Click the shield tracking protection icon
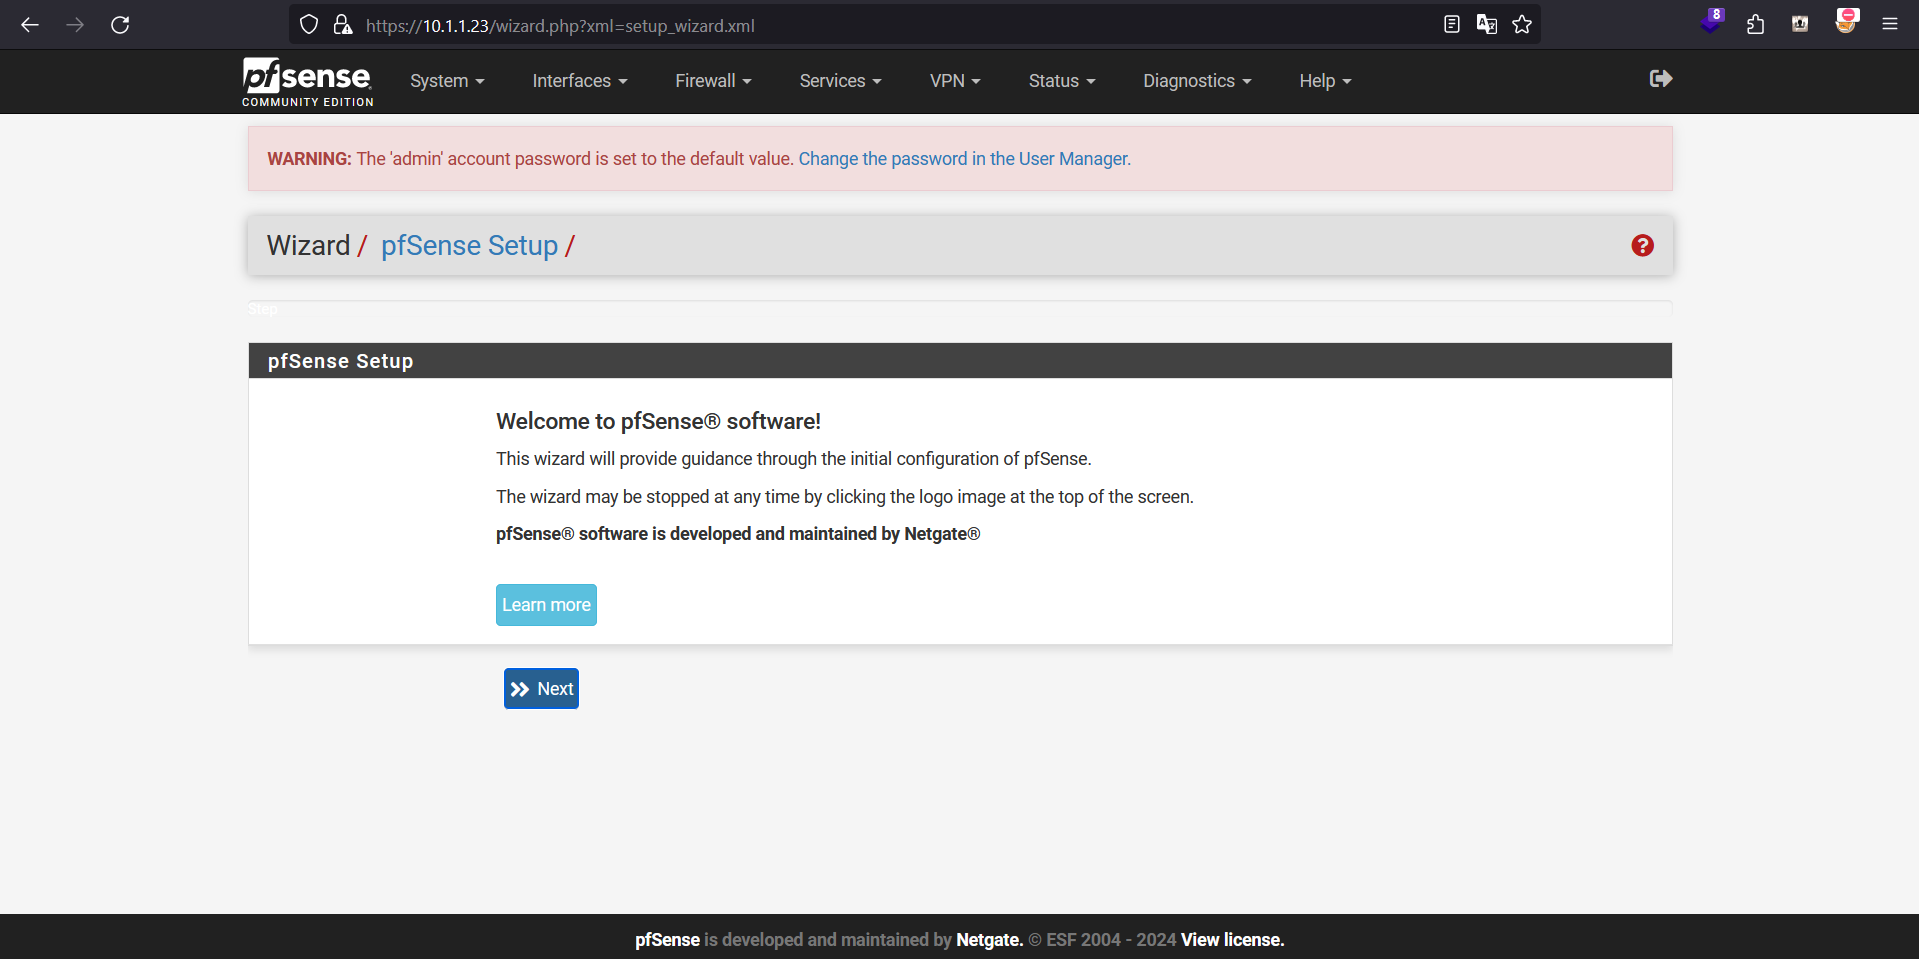 [309, 25]
